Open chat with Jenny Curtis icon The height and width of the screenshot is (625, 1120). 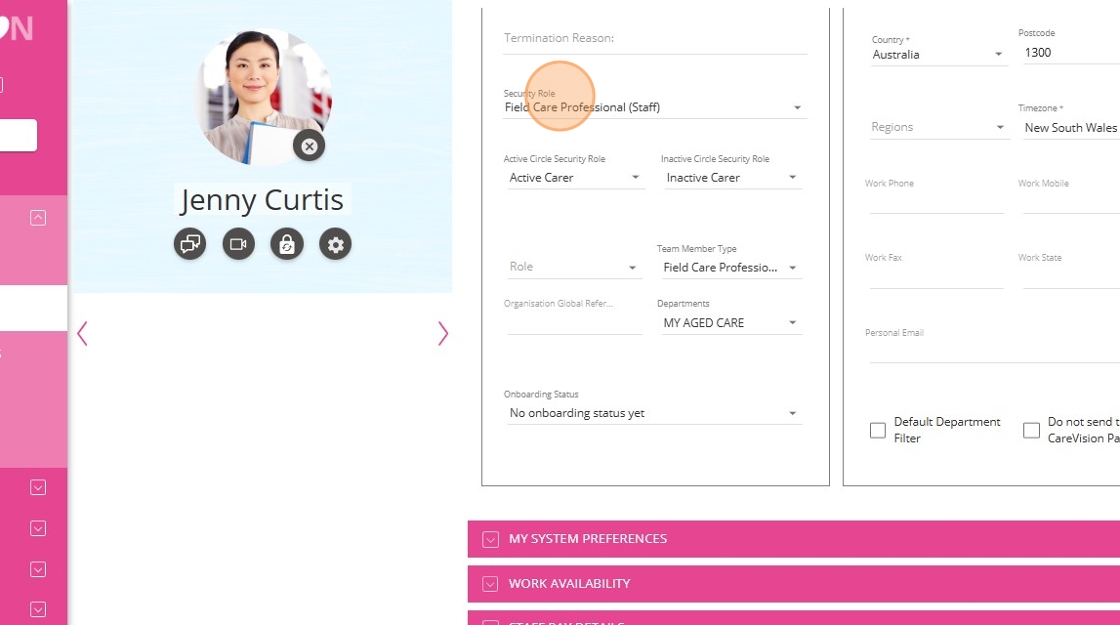pyautogui.click(x=190, y=244)
